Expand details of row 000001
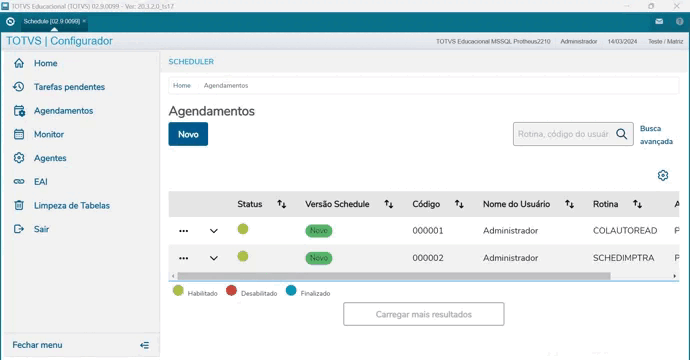This screenshot has height=360, width=690. pyautogui.click(x=213, y=231)
